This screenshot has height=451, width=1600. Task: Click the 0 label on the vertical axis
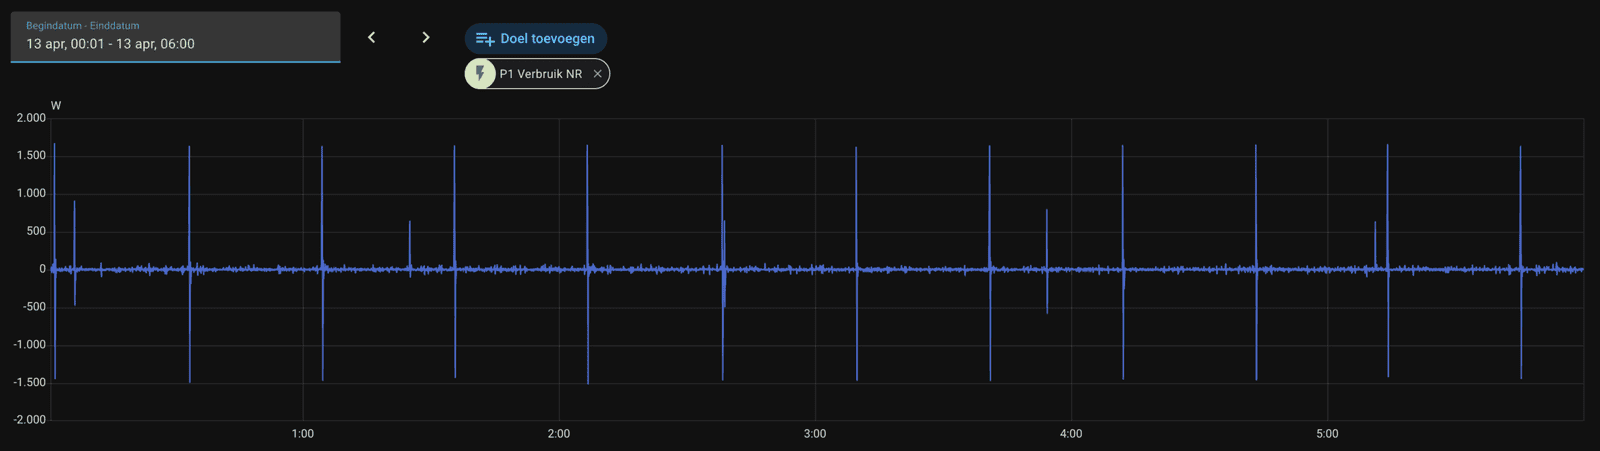42,269
